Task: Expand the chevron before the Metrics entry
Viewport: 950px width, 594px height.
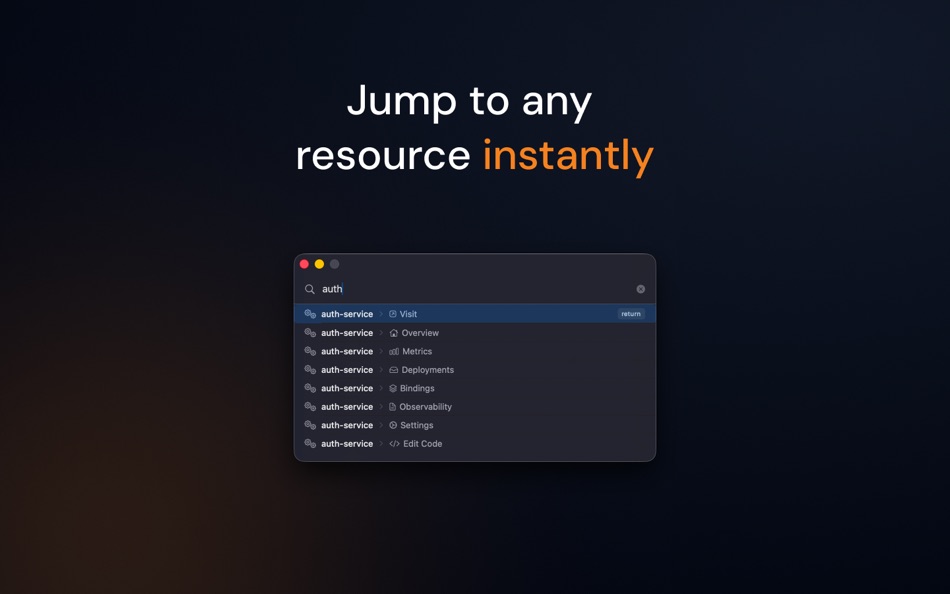Action: click(x=381, y=351)
